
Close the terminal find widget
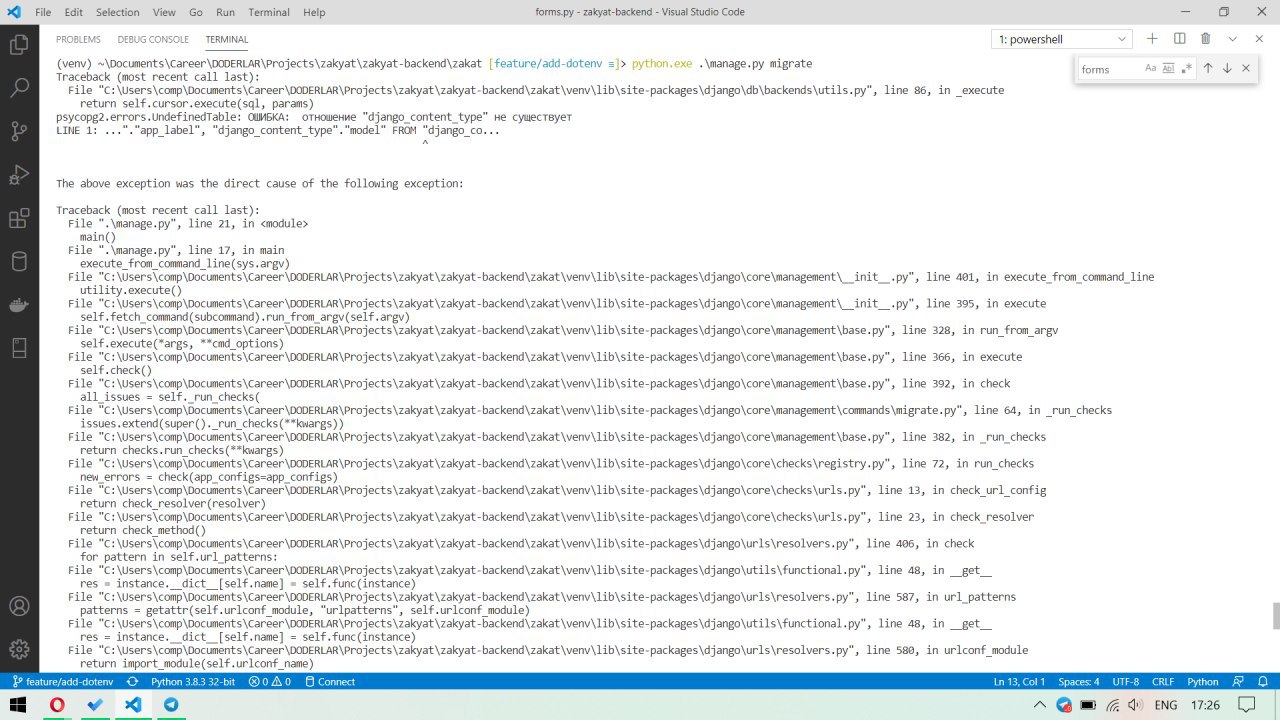1245,69
